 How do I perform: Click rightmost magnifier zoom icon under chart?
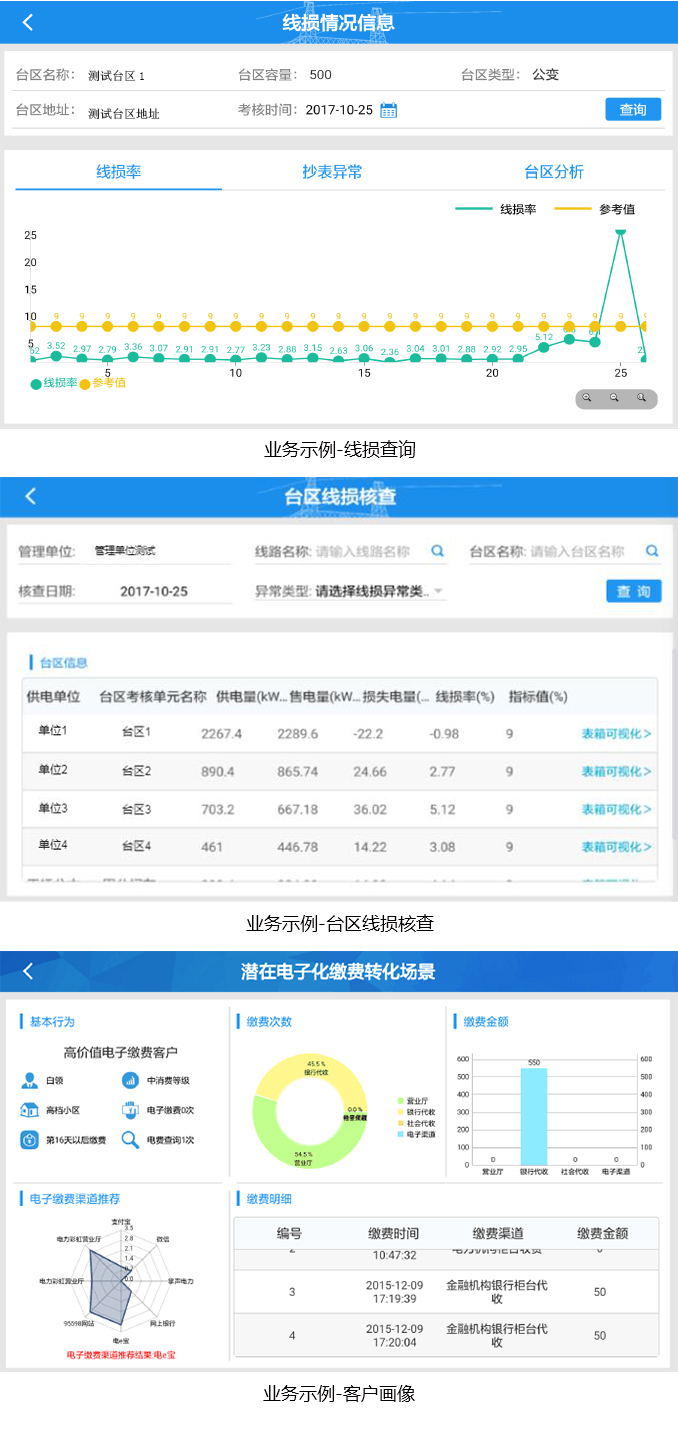[642, 398]
